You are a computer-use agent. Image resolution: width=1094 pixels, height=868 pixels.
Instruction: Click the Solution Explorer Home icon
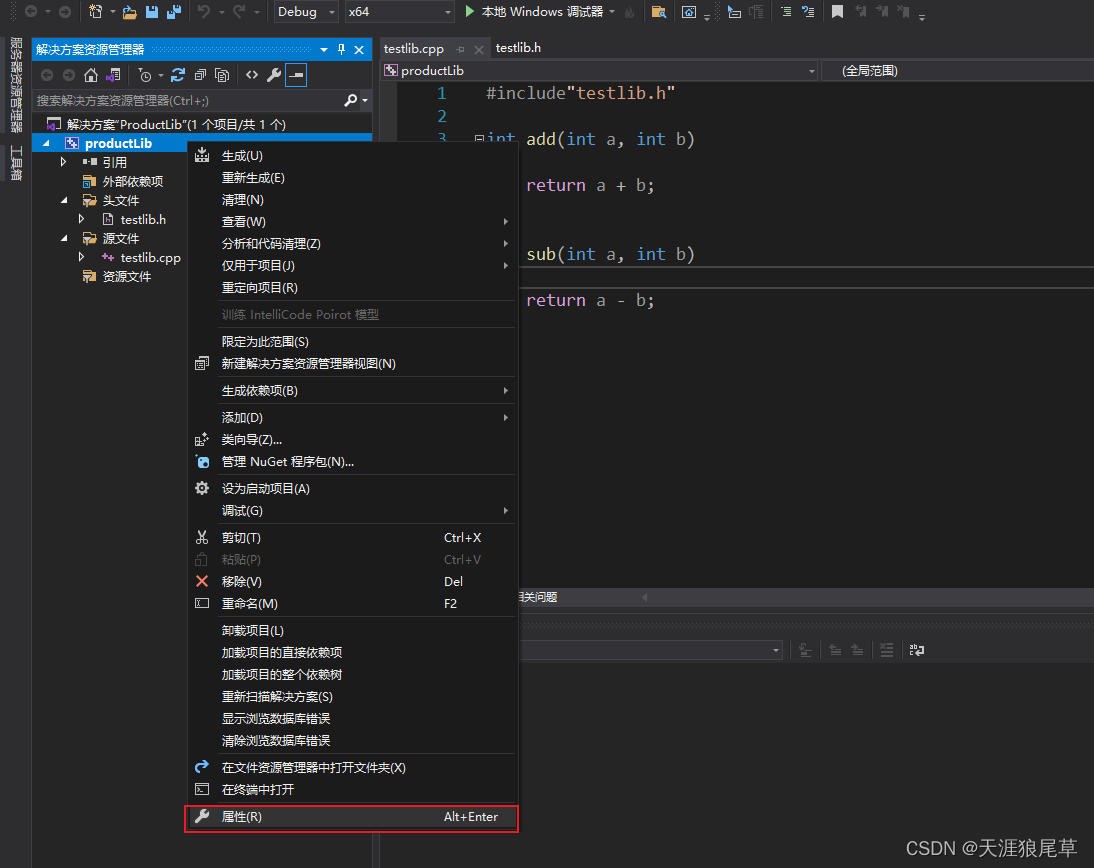[x=91, y=75]
